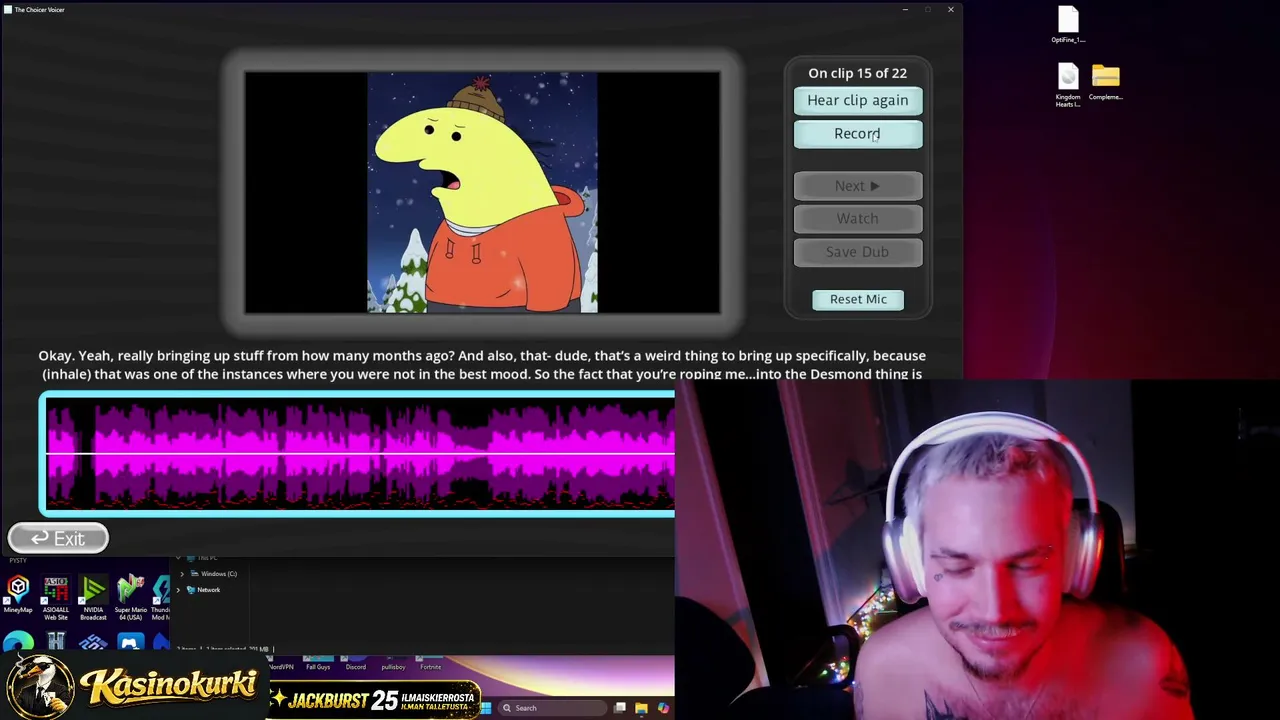
Task: Open the Copilot icon on the taskbar
Action: coord(663,708)
